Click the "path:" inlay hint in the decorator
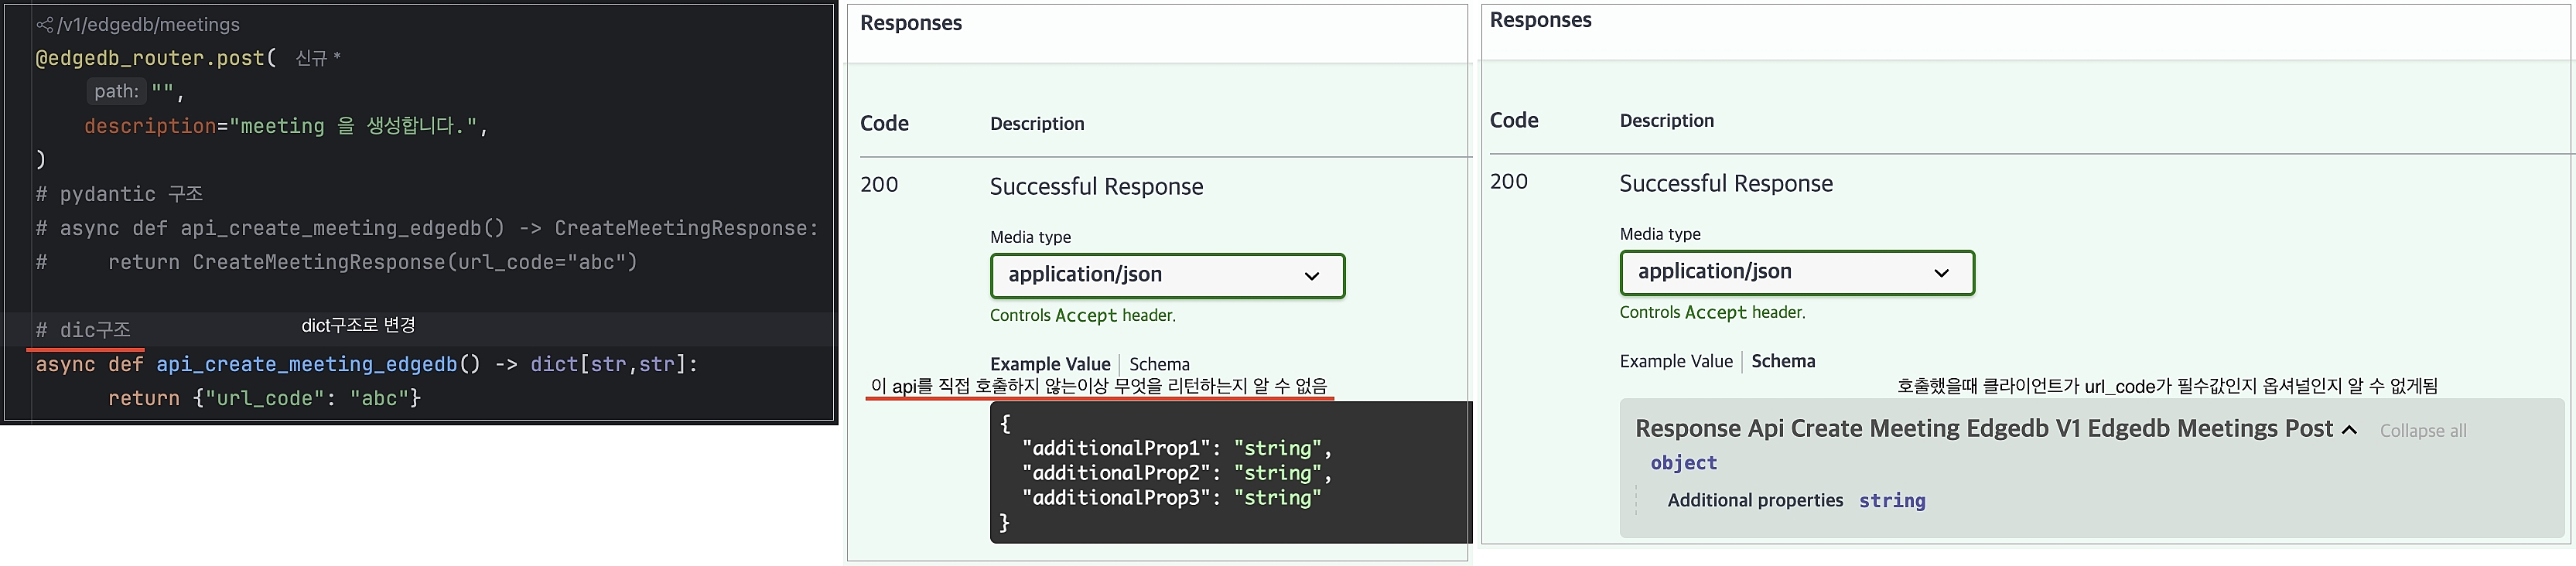Viewport: 2576px width, 566px height. point(116,91)
